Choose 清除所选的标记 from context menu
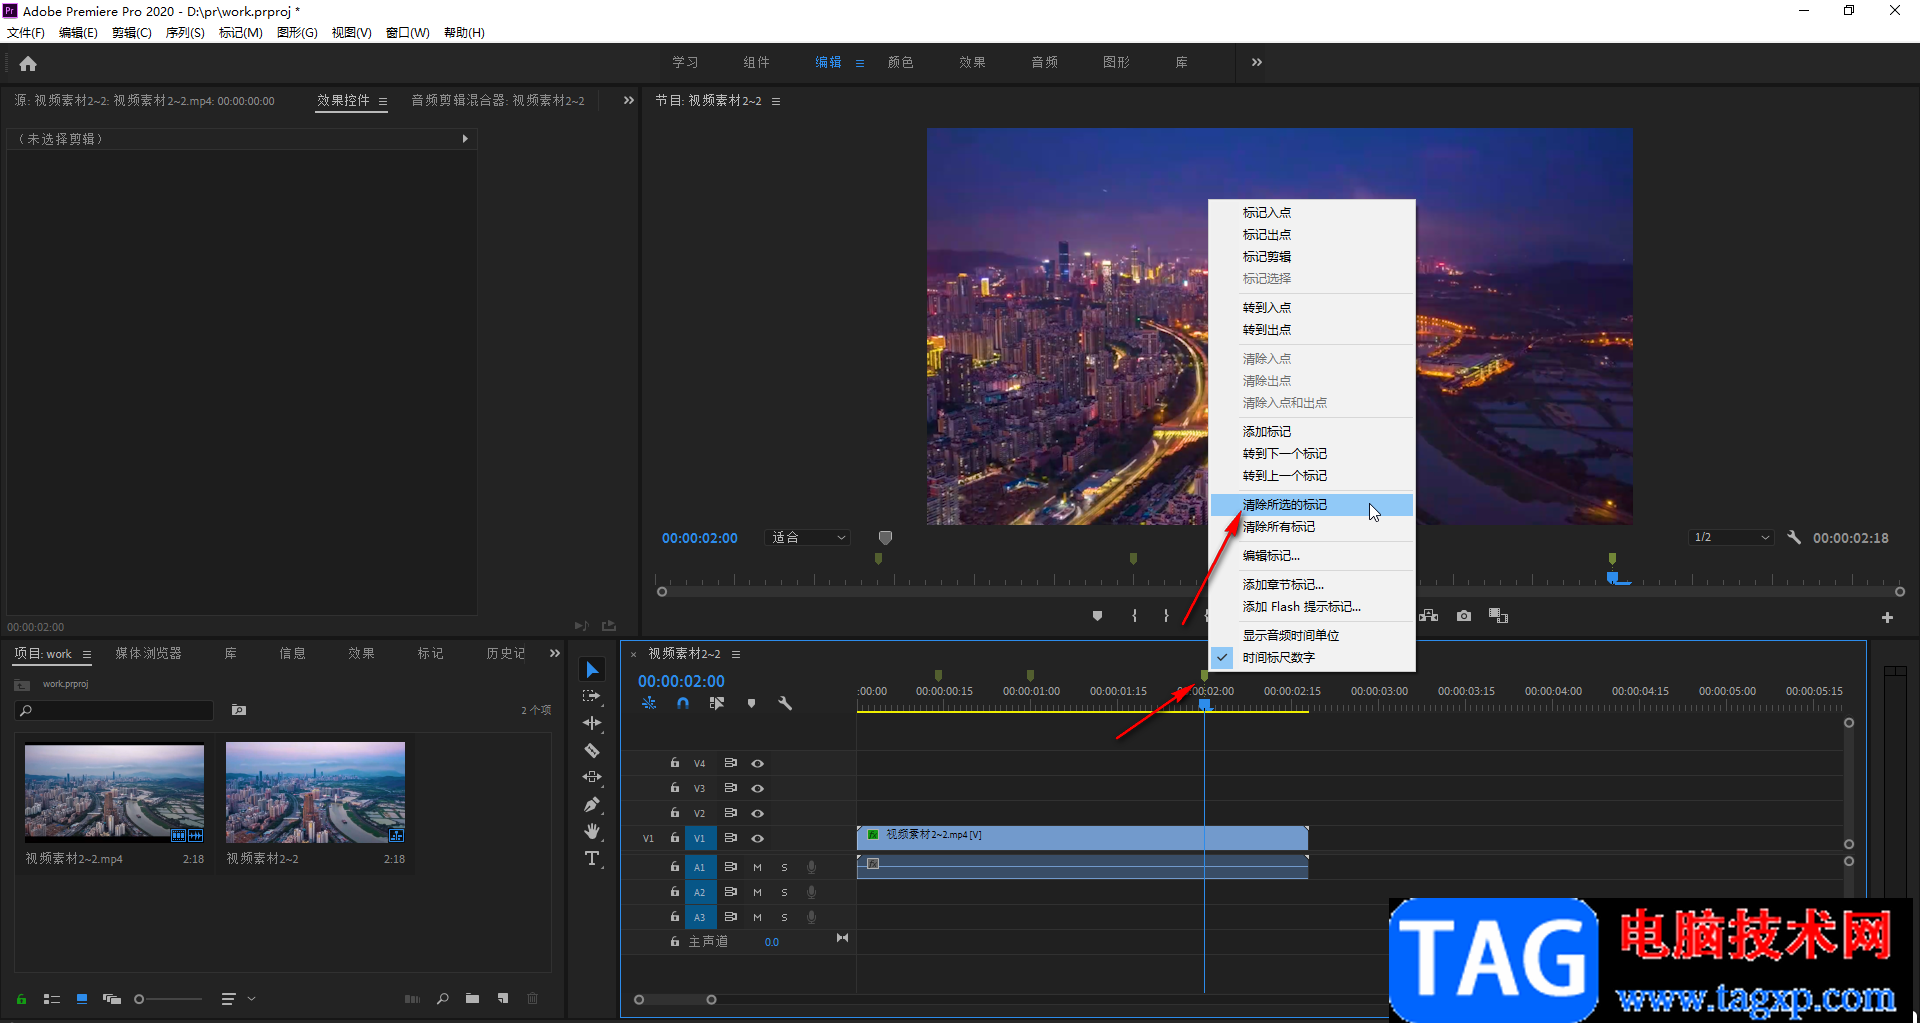1920x1023 pixels. pyautogui.click(x=1312, y=504)
